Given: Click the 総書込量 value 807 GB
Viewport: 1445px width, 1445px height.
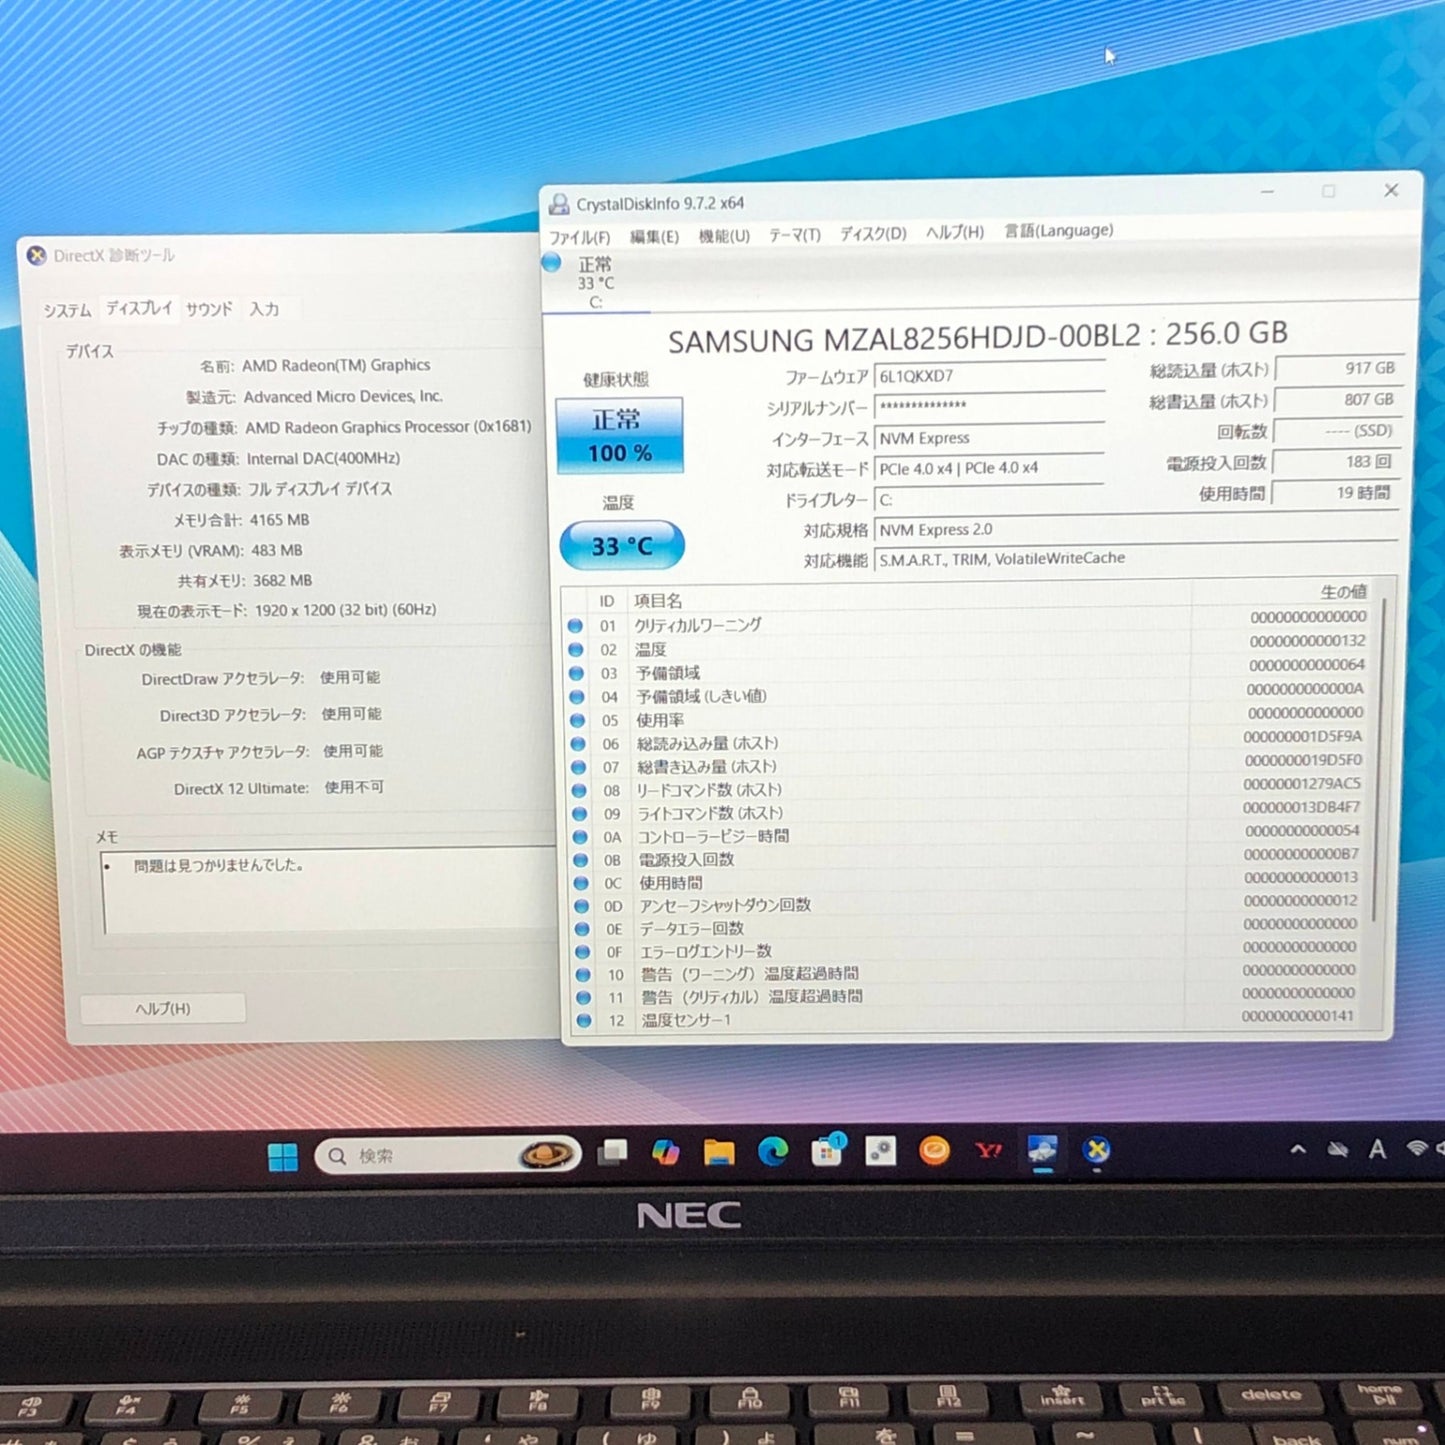Looking at the screenshot, I should coord(1338,399).
